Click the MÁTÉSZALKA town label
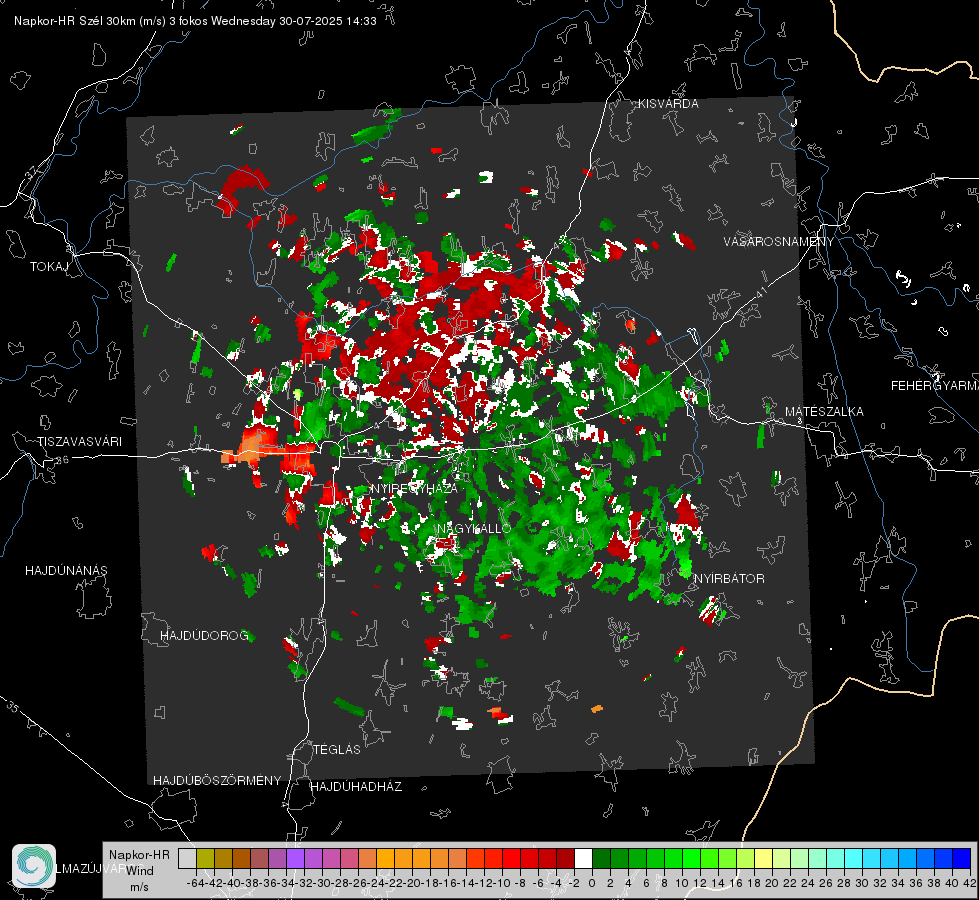 pos(824,411)
